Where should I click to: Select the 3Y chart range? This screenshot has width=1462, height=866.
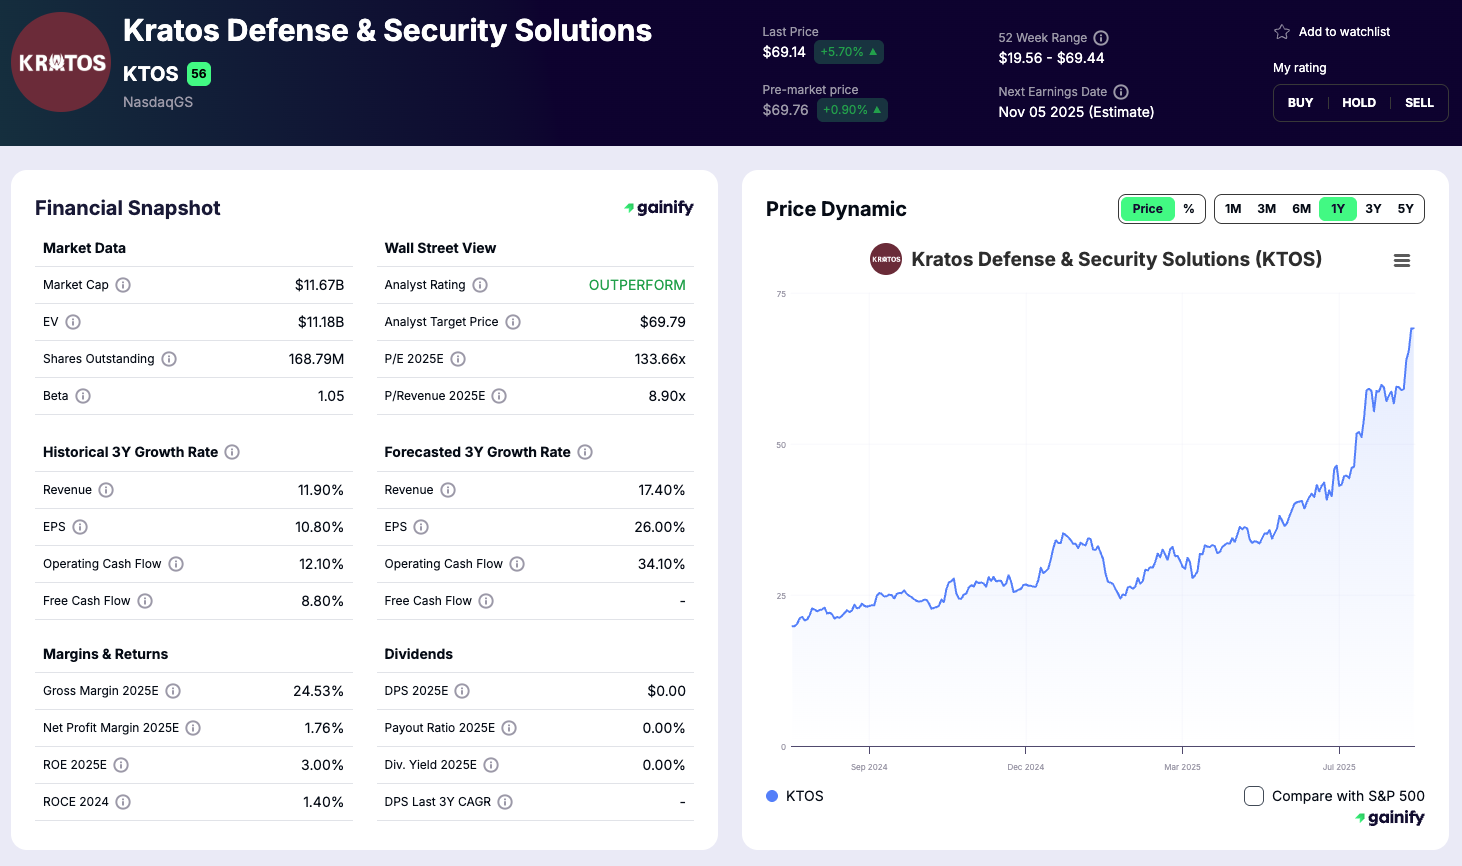pyautogui.click(x=1373, y=209)
